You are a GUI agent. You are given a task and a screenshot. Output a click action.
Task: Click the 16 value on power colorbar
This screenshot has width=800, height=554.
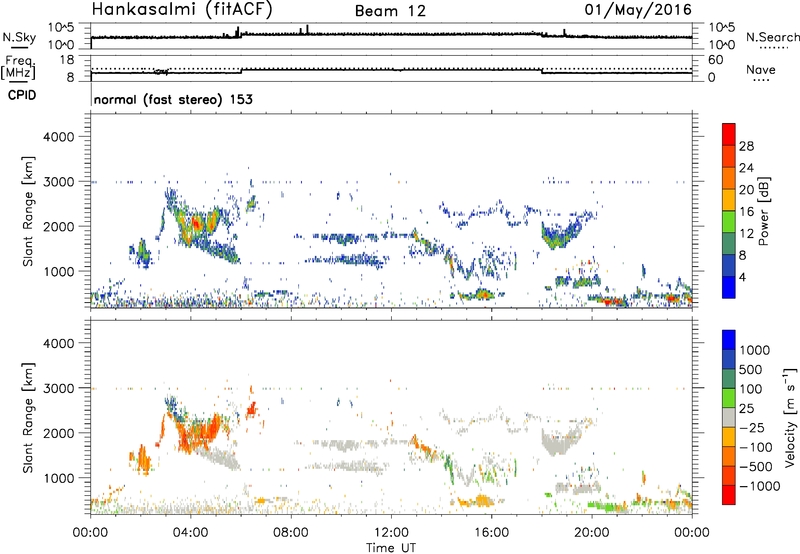point(746,212)
